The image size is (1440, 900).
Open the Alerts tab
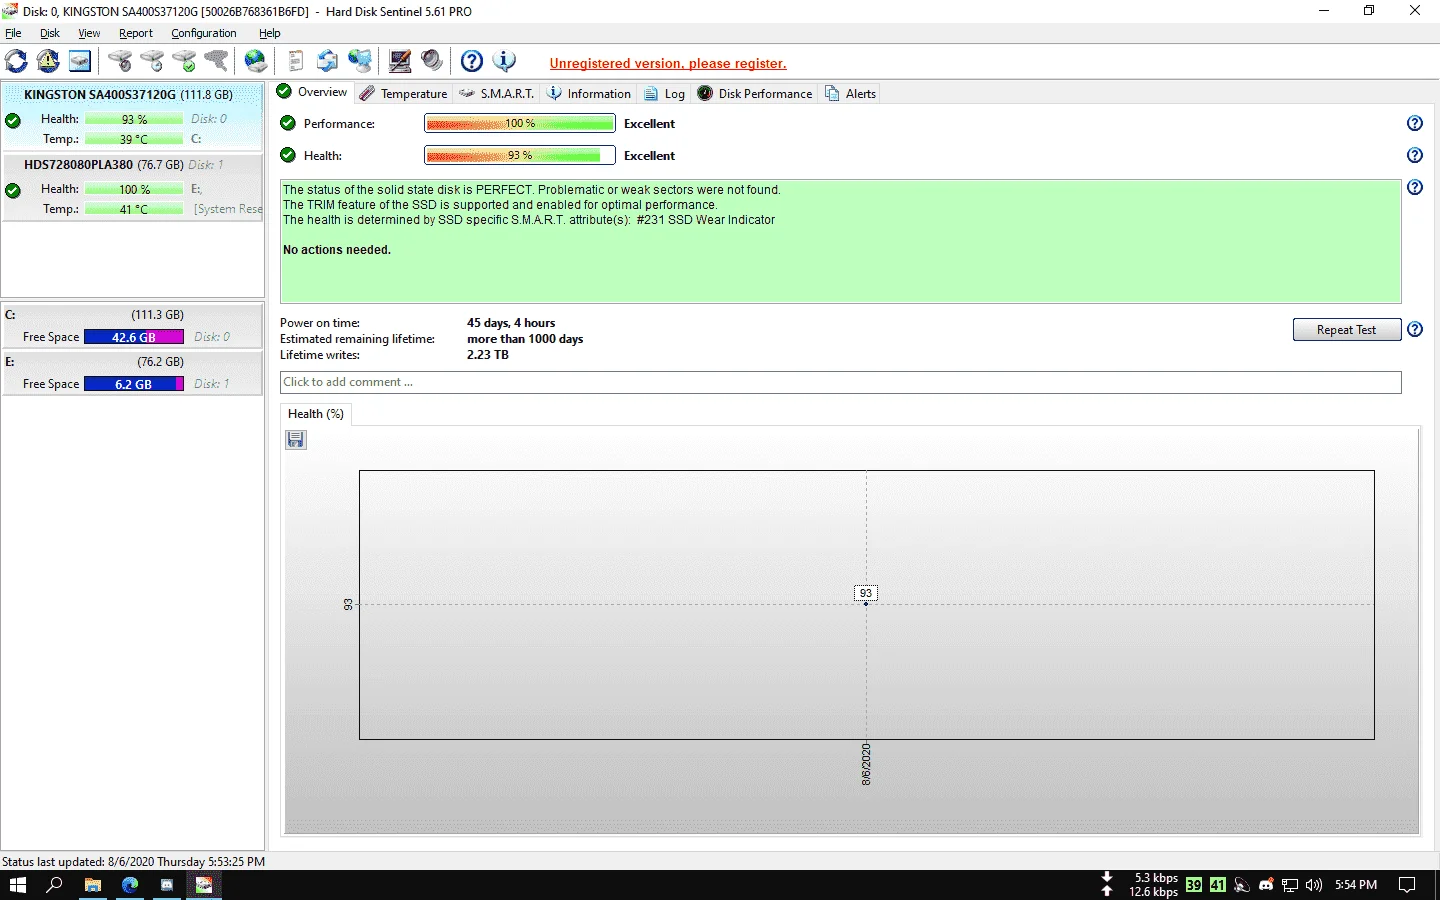[x=850, y=93]
